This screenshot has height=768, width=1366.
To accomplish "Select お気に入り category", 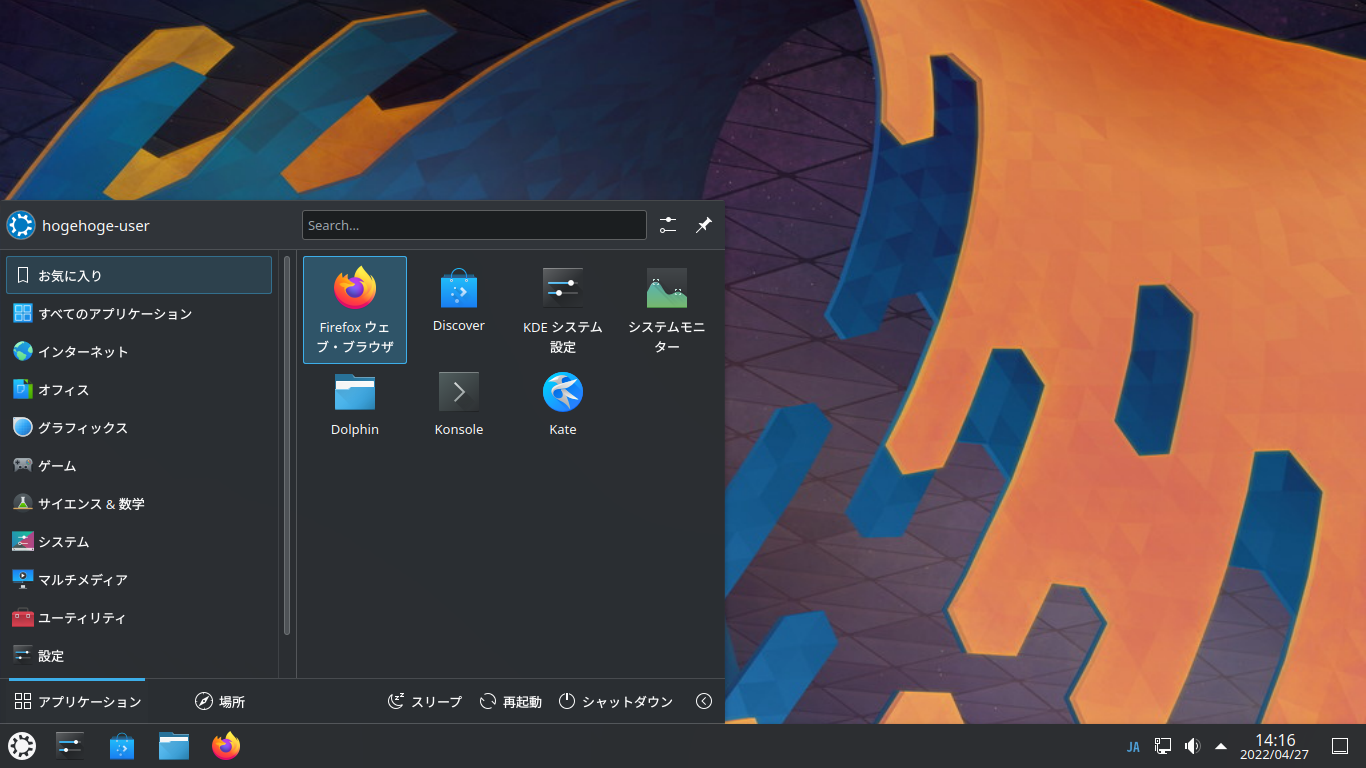I will [139, 275].
